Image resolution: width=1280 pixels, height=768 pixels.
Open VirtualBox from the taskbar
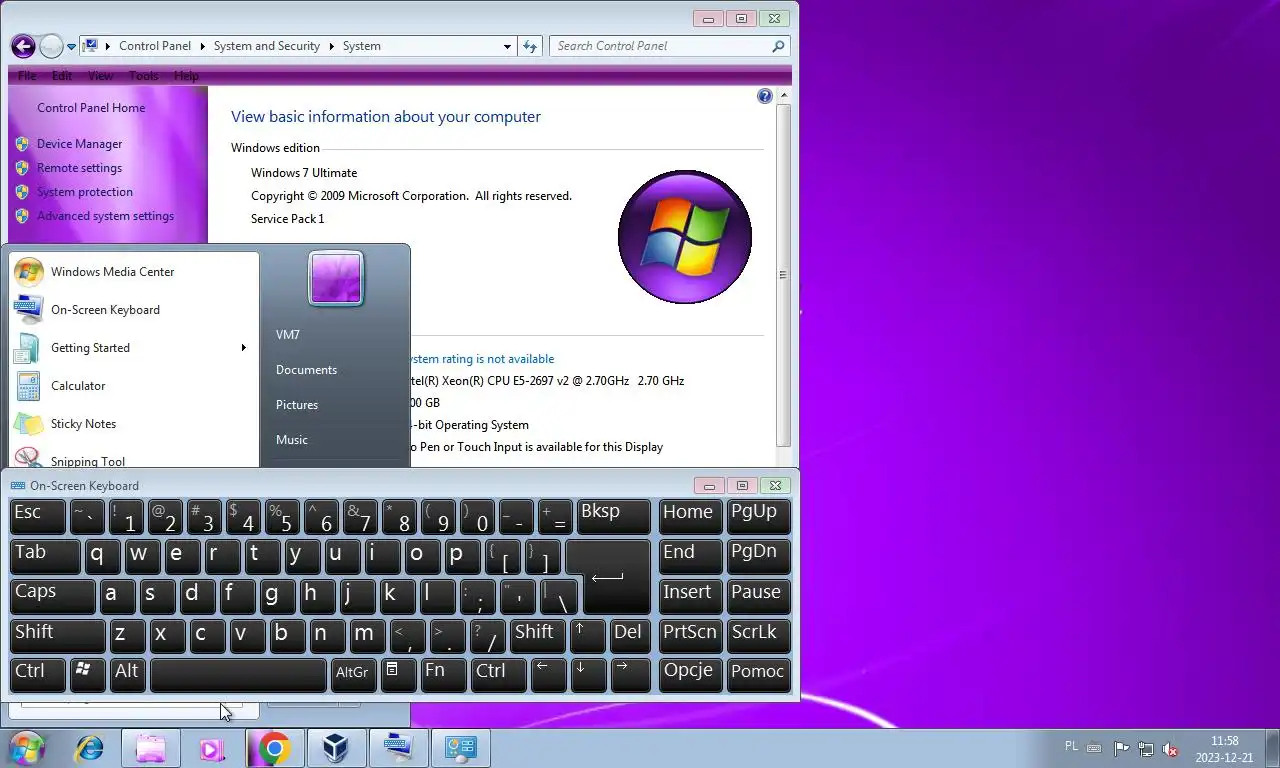(x=336, y=748)
